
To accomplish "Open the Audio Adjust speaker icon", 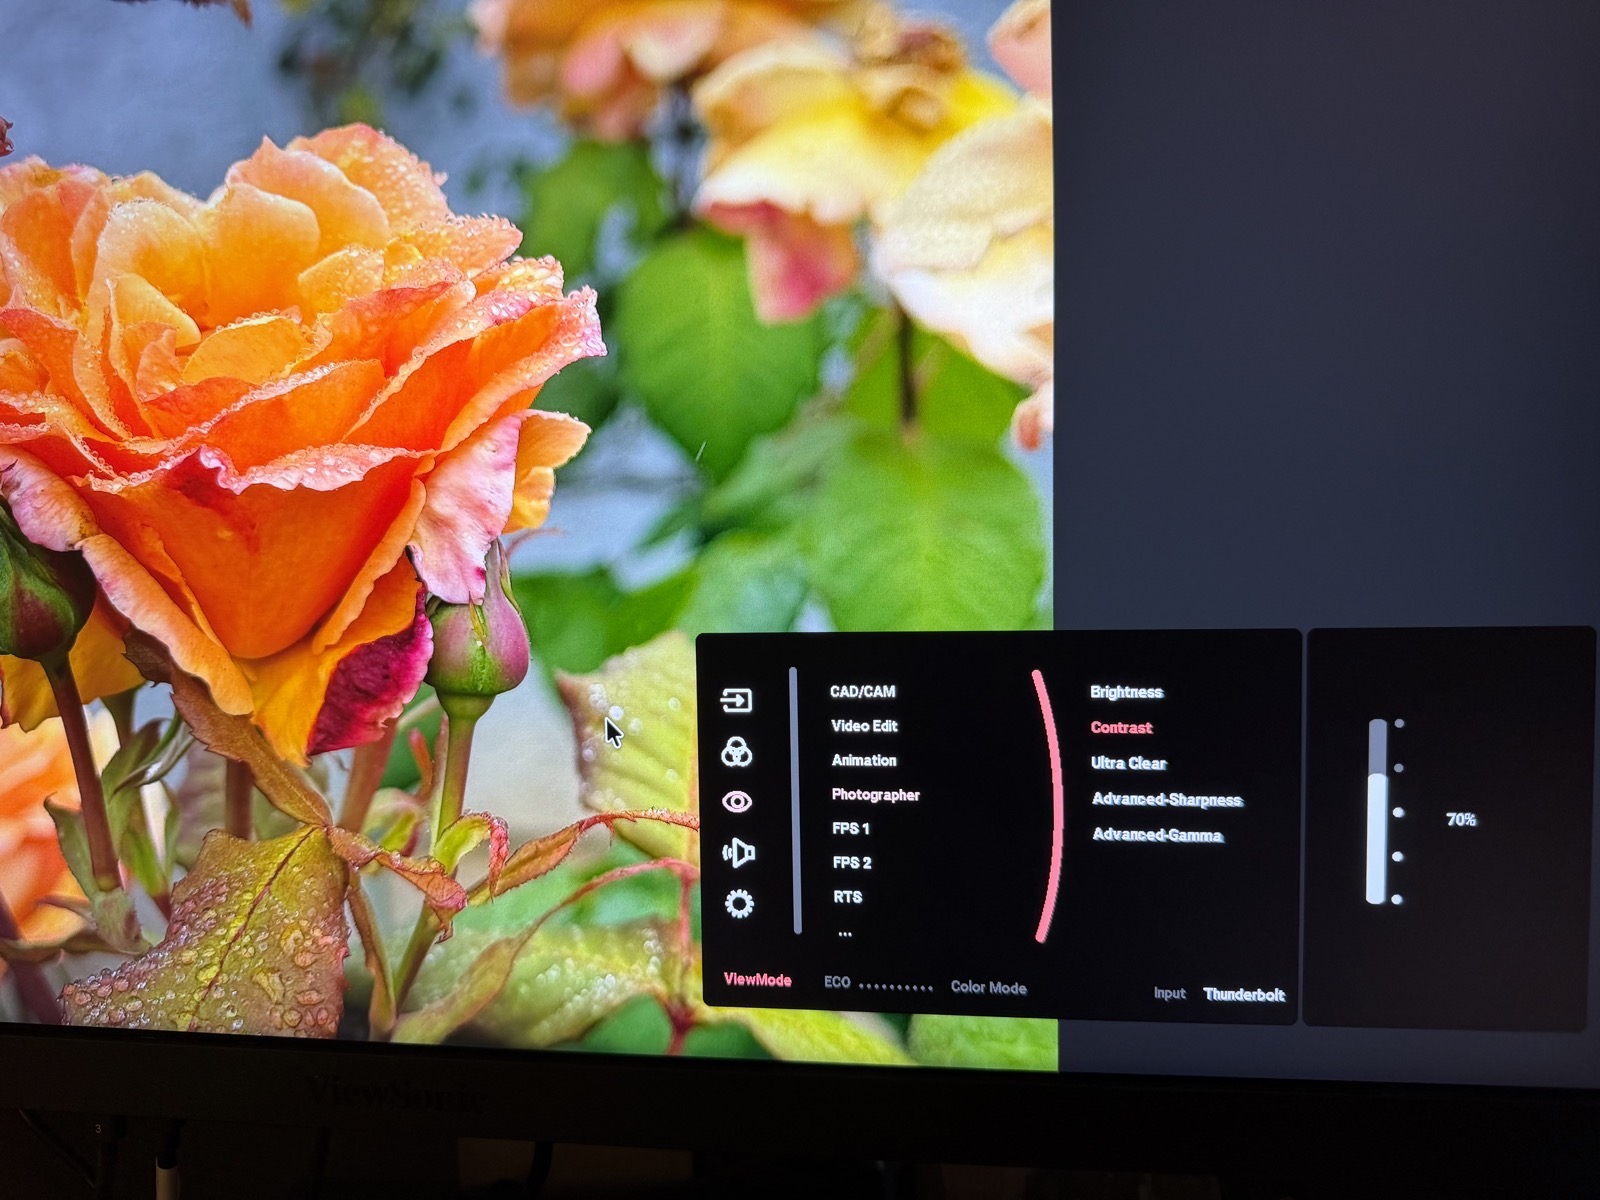I will pyautogui.click(x=738, y=853).
